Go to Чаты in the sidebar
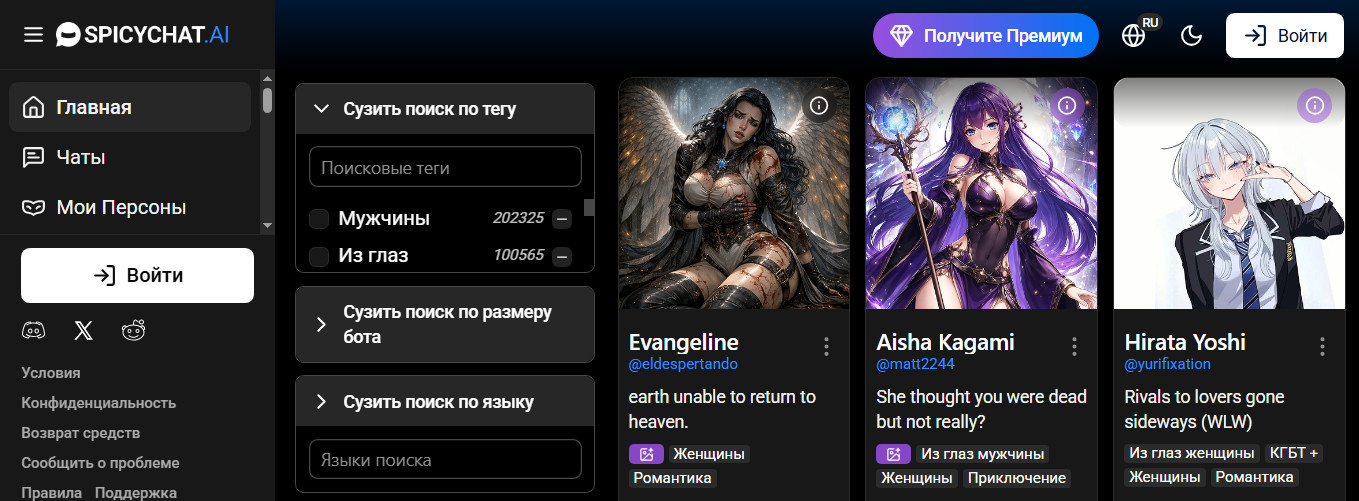The image size is (1359, 501). point(80,157)
